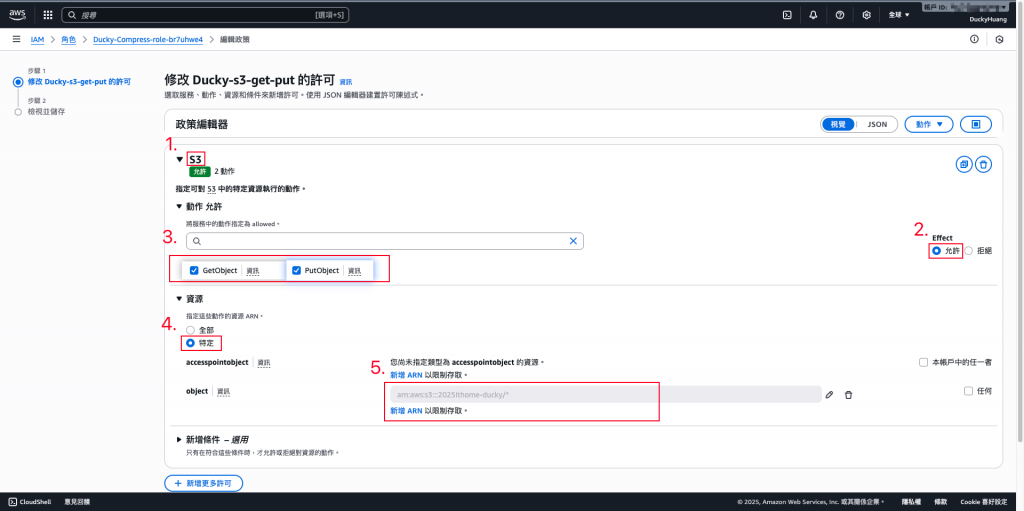1024x511 pixels.
Task: Uncheck the GetObject action checkbox
Action: (194, 271)
